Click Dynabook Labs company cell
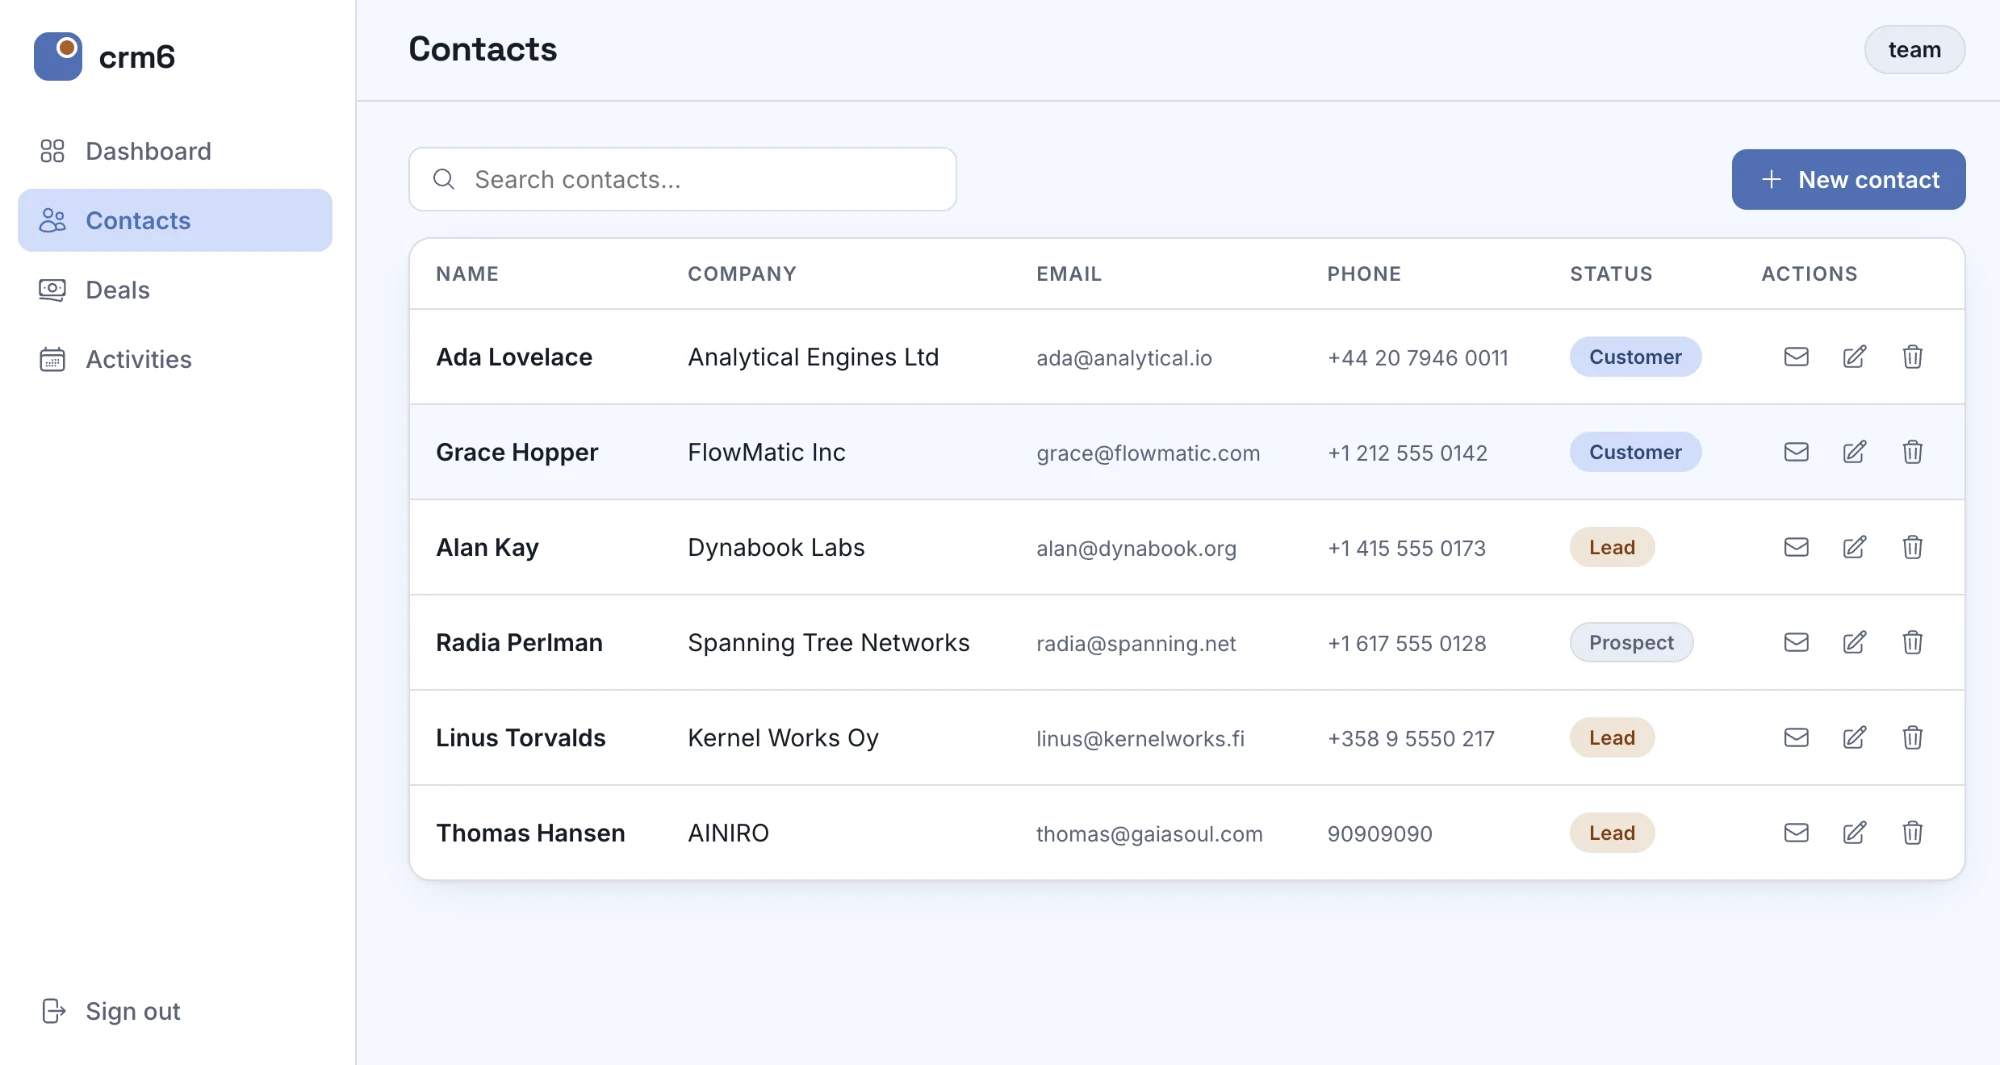Viewport: 2000px width, 1065px height. [776, 547]
